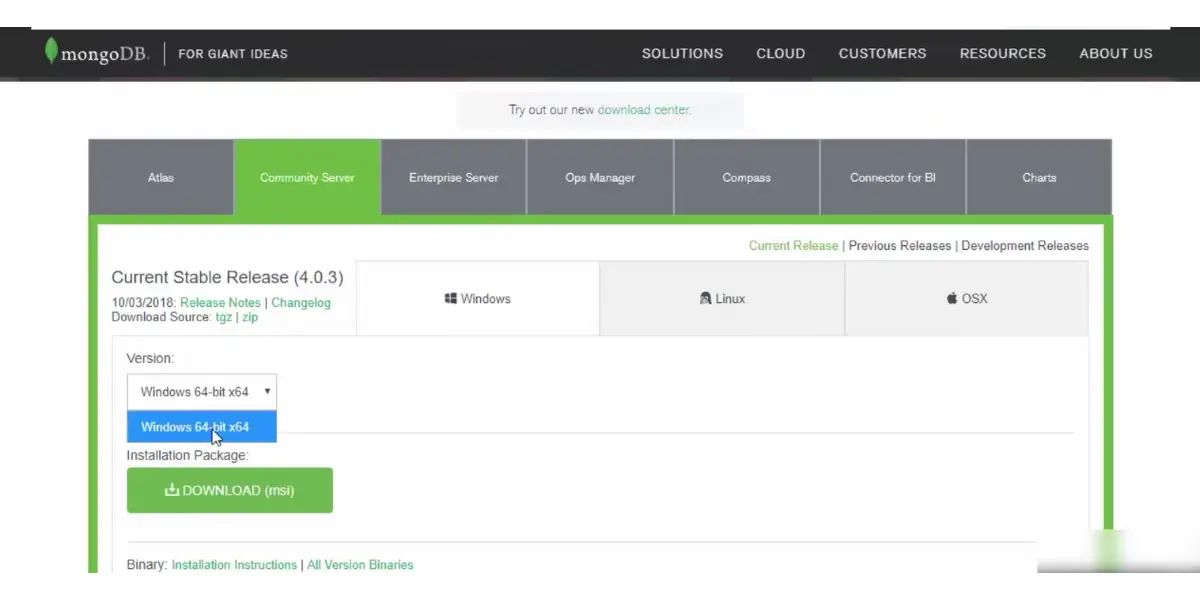1200x600 pixels.
Task: Select the OSX platform tab
Action: tap(967, 299)
